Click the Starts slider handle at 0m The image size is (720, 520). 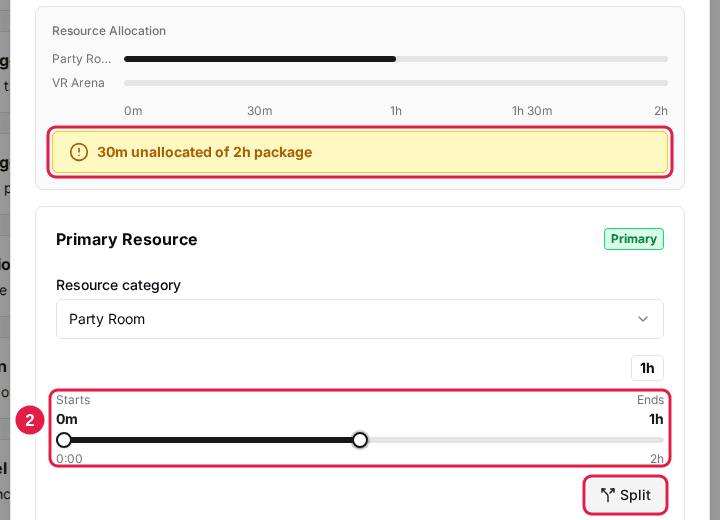64,440
